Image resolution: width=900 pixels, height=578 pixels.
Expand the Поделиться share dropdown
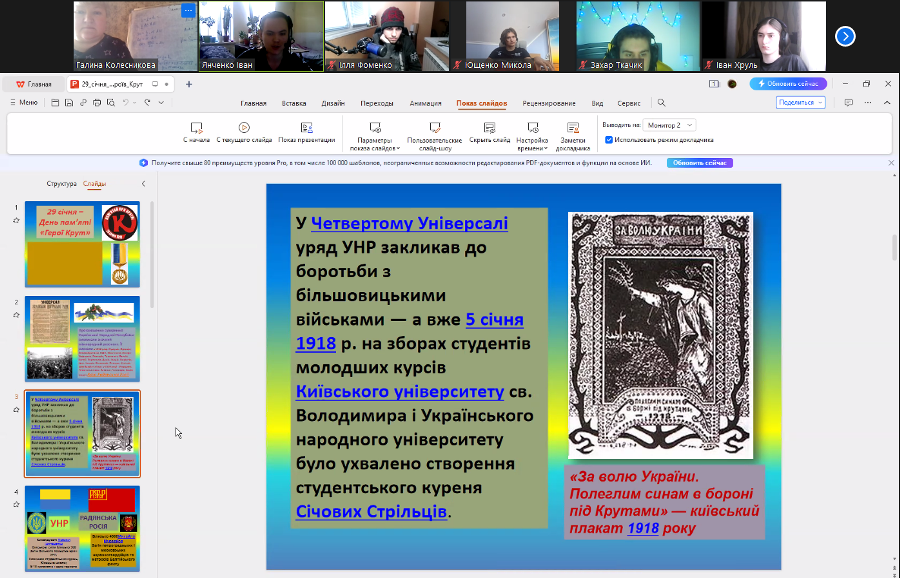tap(820, 103)
